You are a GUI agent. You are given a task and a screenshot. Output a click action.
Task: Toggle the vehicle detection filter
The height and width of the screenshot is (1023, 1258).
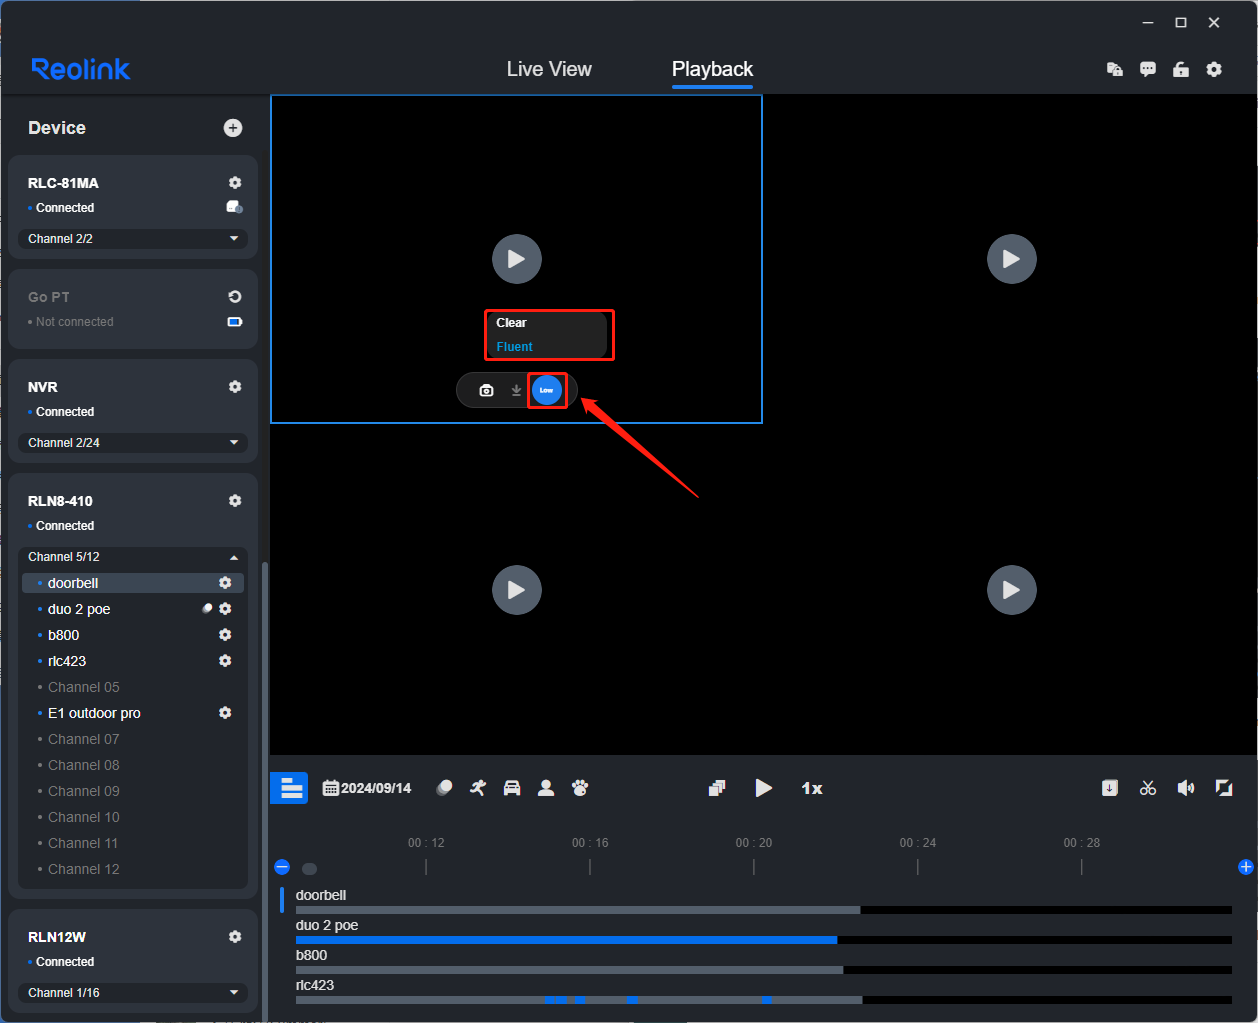(x=512, y=788)
